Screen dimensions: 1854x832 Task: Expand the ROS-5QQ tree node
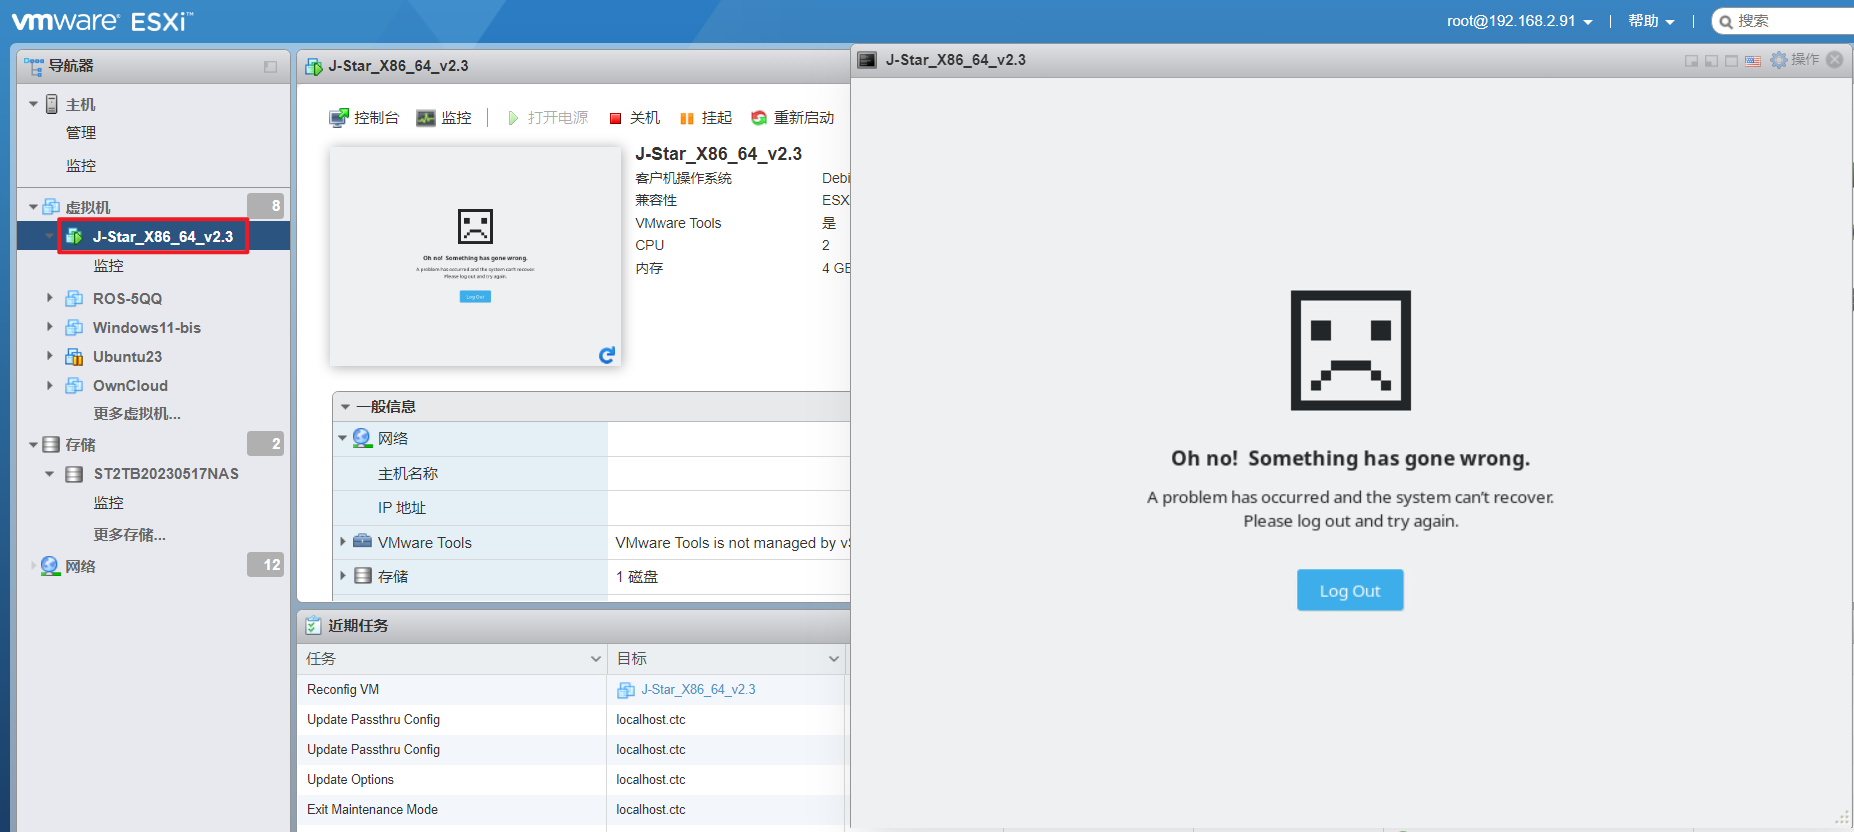pyautogui.click(x=50, y=298)
